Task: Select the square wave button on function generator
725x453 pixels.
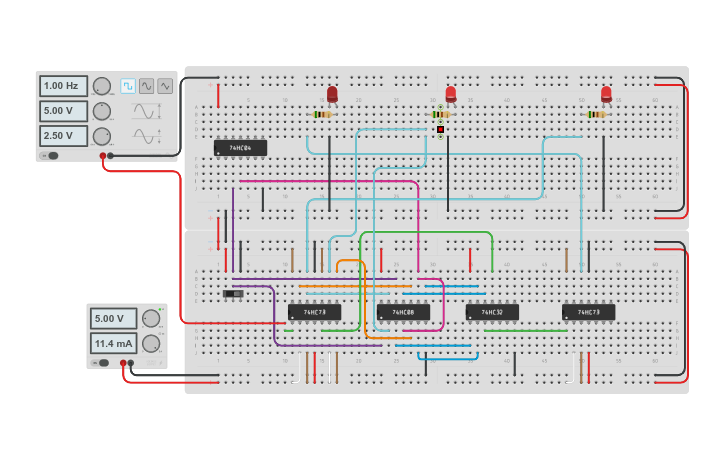Action: pos(128,86)
